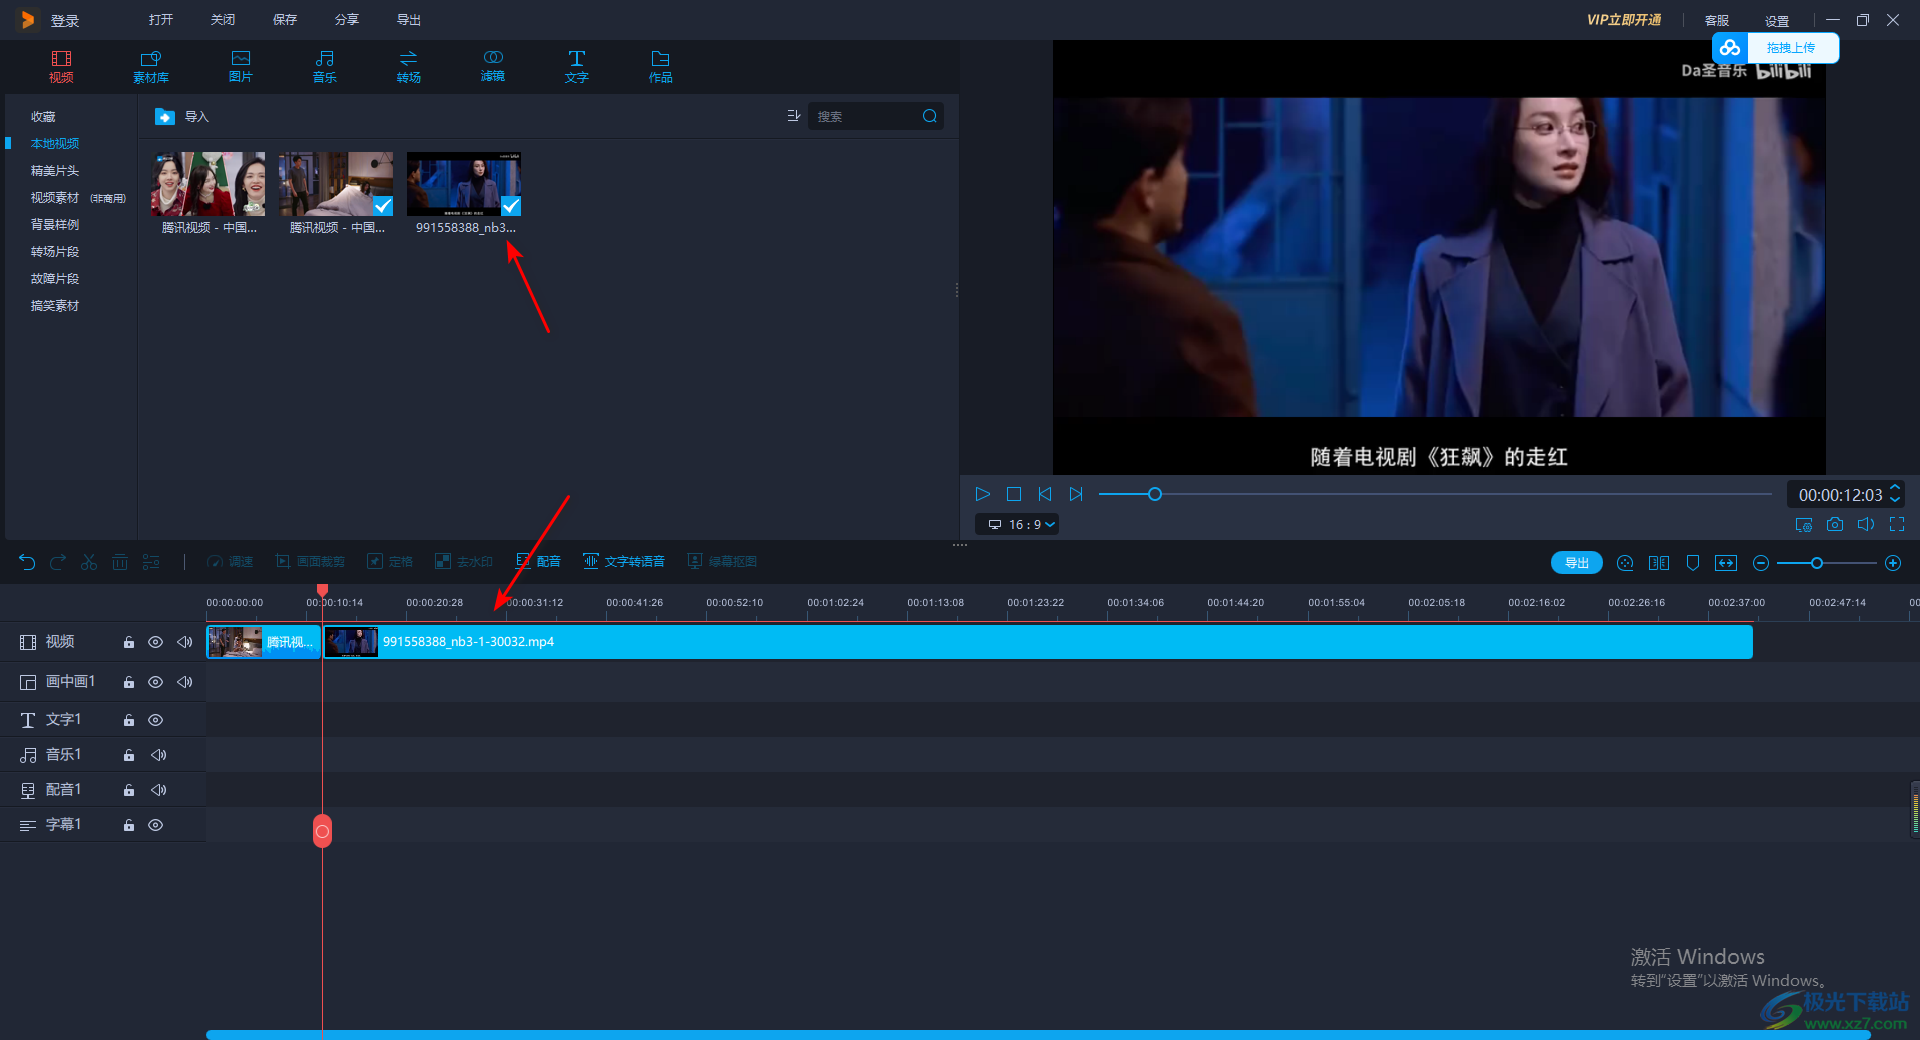This screenshot has height=1040, width=1920.
Task: Switch to the 图片 pictures tab
Action: click(241, 67)
